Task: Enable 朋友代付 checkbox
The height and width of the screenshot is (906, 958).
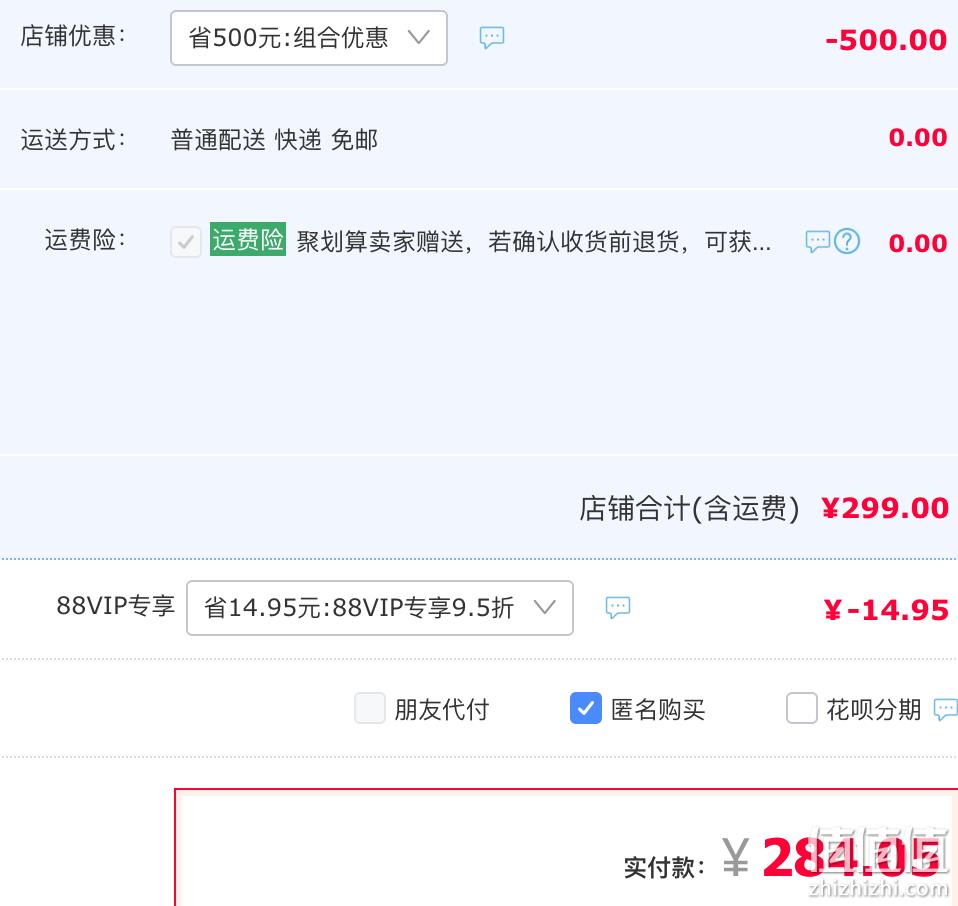Action: coord(370,709)
